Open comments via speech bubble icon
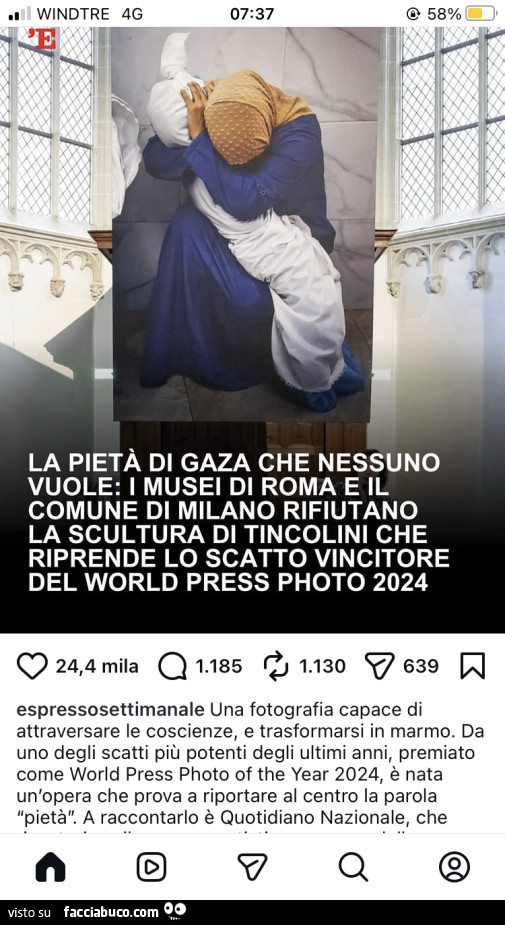This screenshot has height=925, width=505. click(172, 667)
